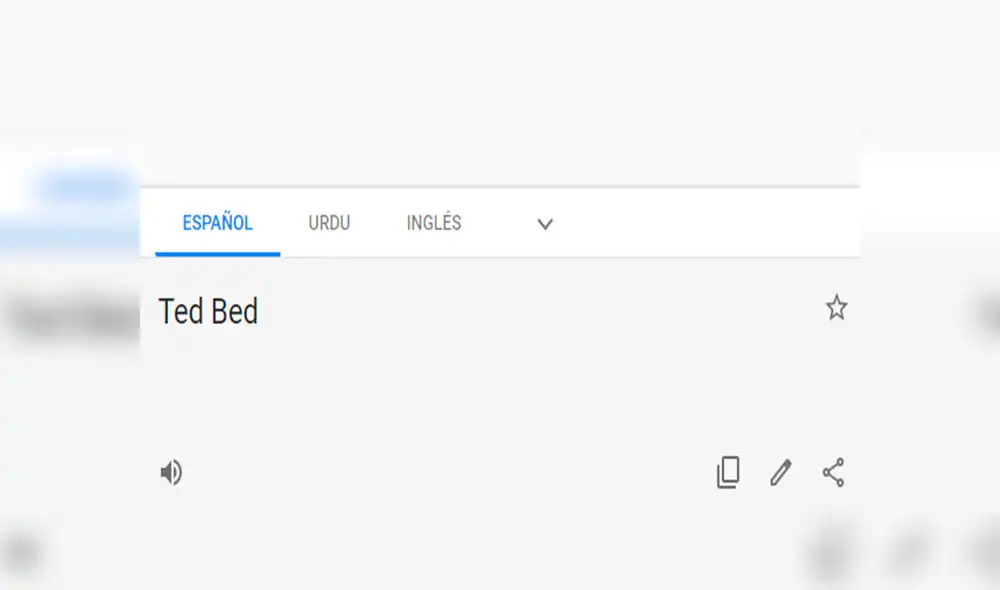The image size is (1000, 590).
Task: Select the INGLÉS language tab
Action: pos(432,224)
